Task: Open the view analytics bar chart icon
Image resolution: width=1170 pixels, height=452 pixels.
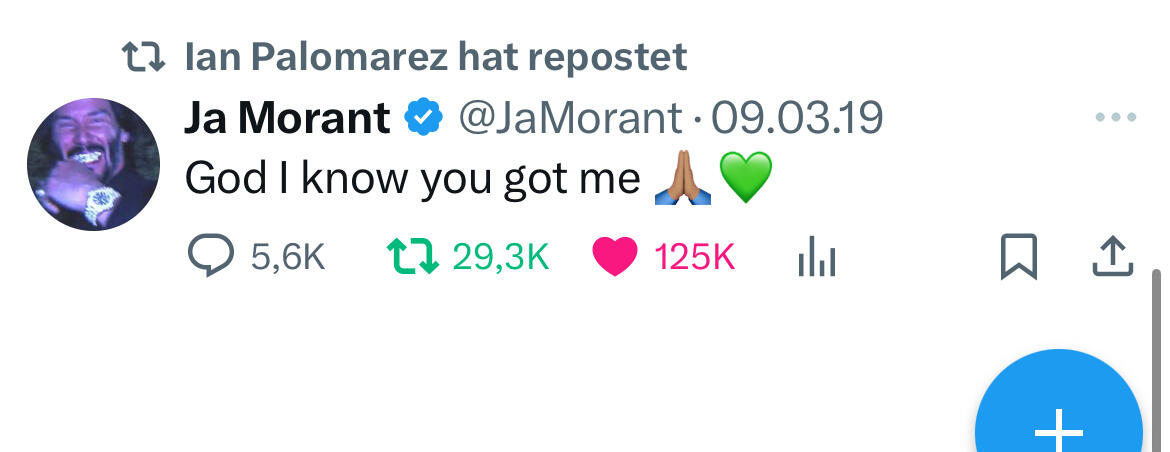Action: [x=816, y=258]
